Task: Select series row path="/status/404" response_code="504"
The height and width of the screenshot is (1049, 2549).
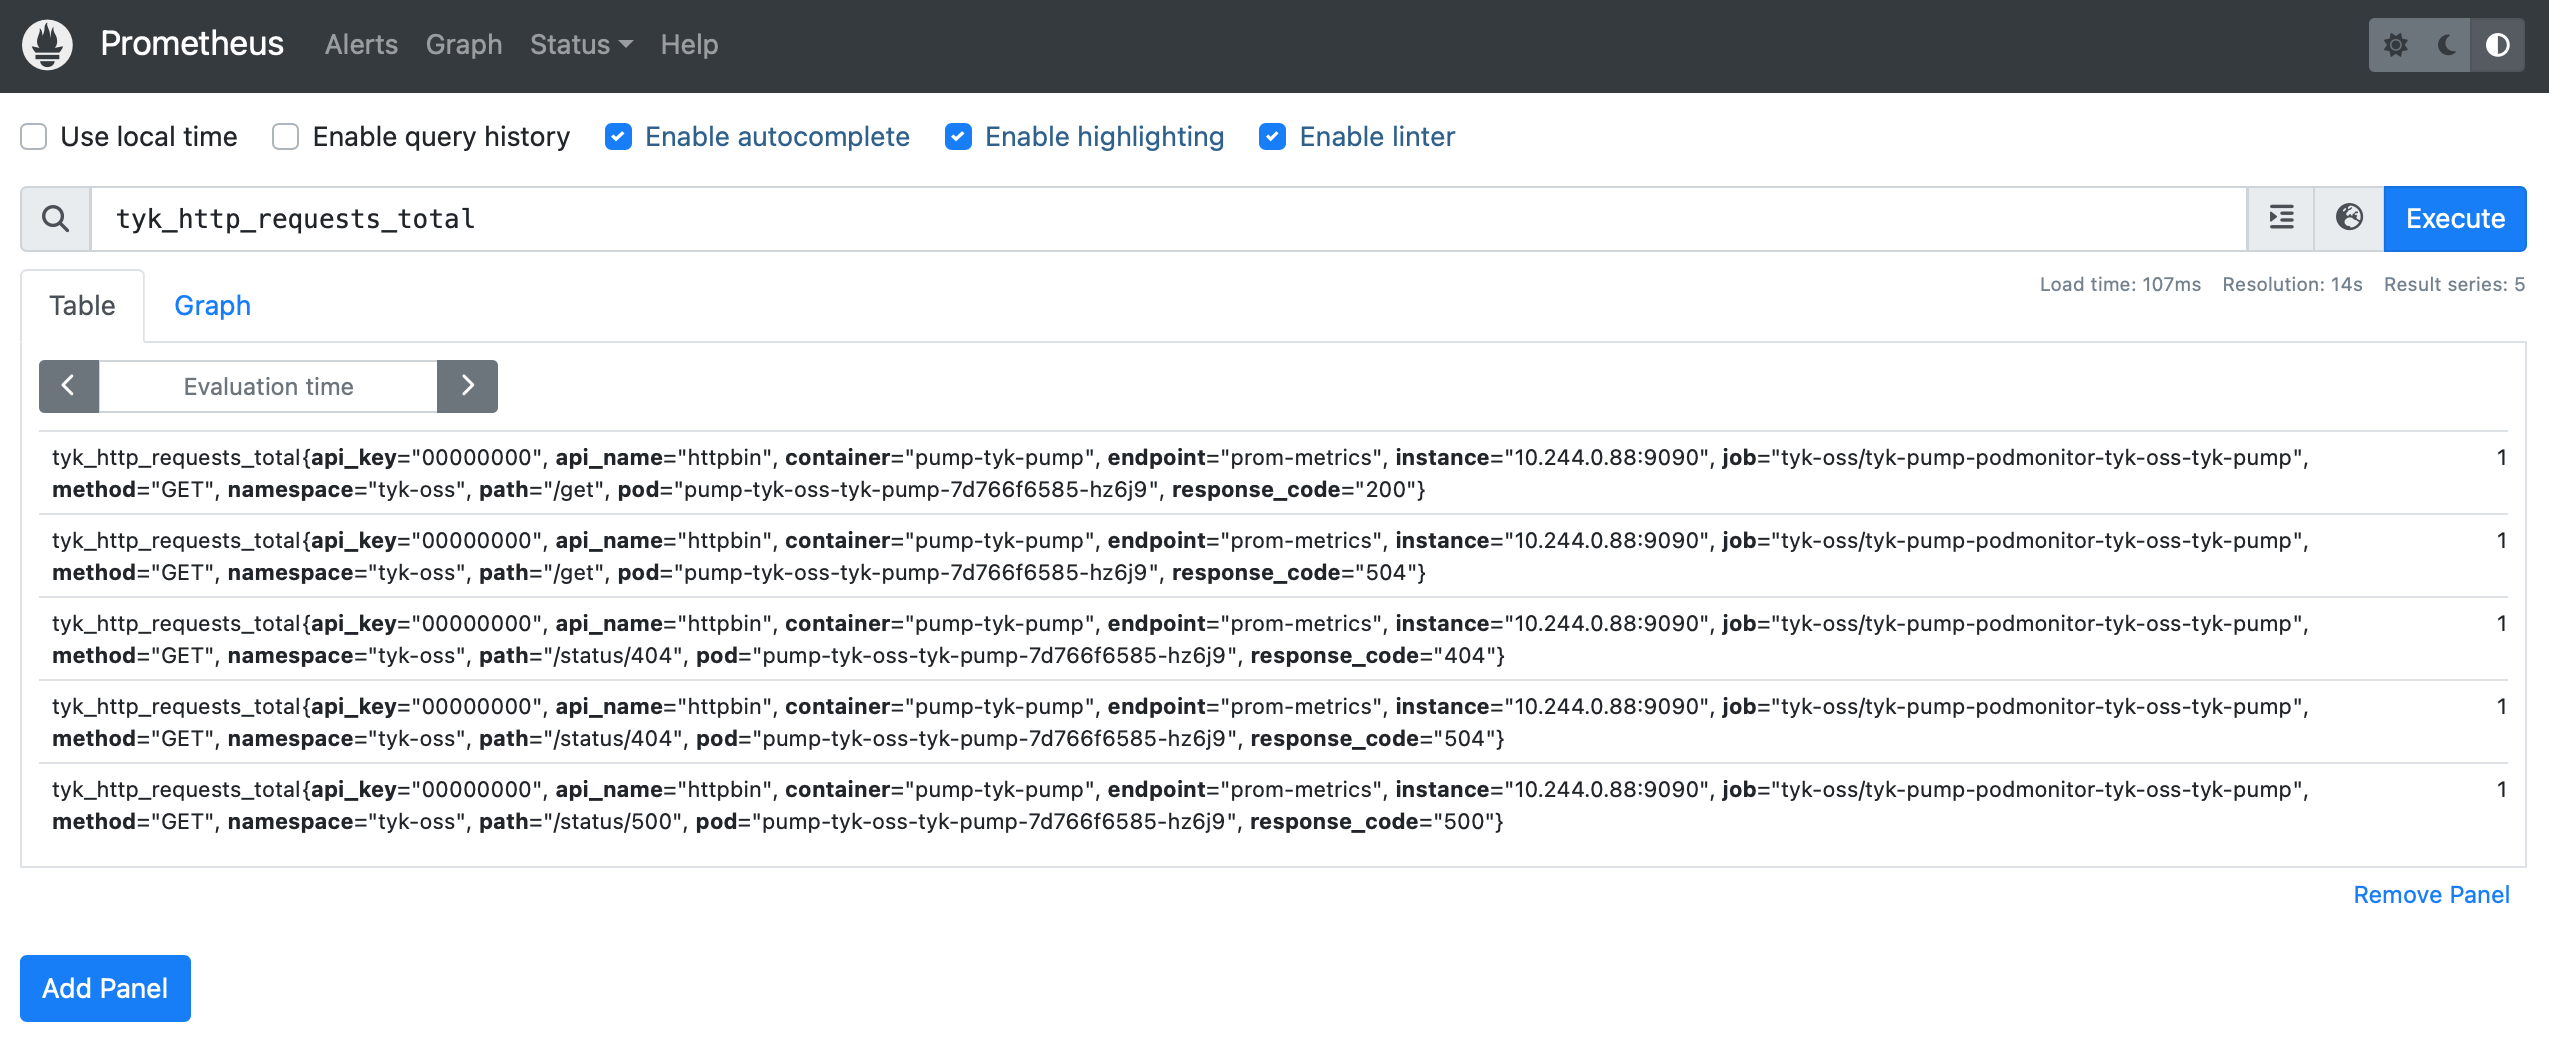Action: click(x=1273, y=722)
